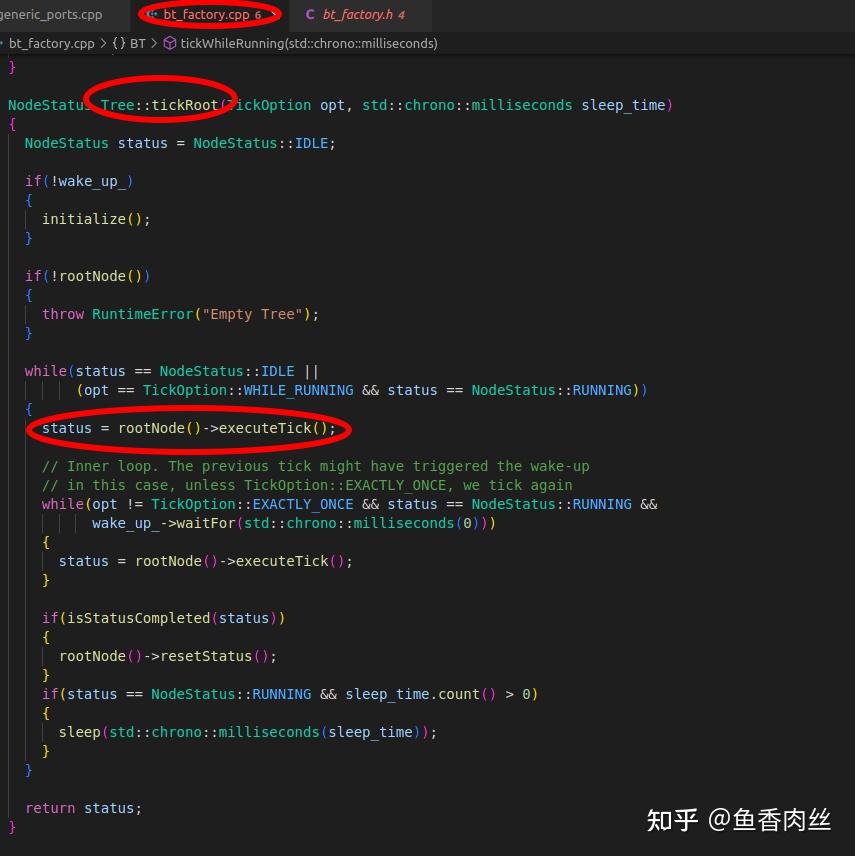Click the Empty Tree string literal
The height and width of the screenshot is (856, 855).
pyautogui.click(x=251, y=313)
